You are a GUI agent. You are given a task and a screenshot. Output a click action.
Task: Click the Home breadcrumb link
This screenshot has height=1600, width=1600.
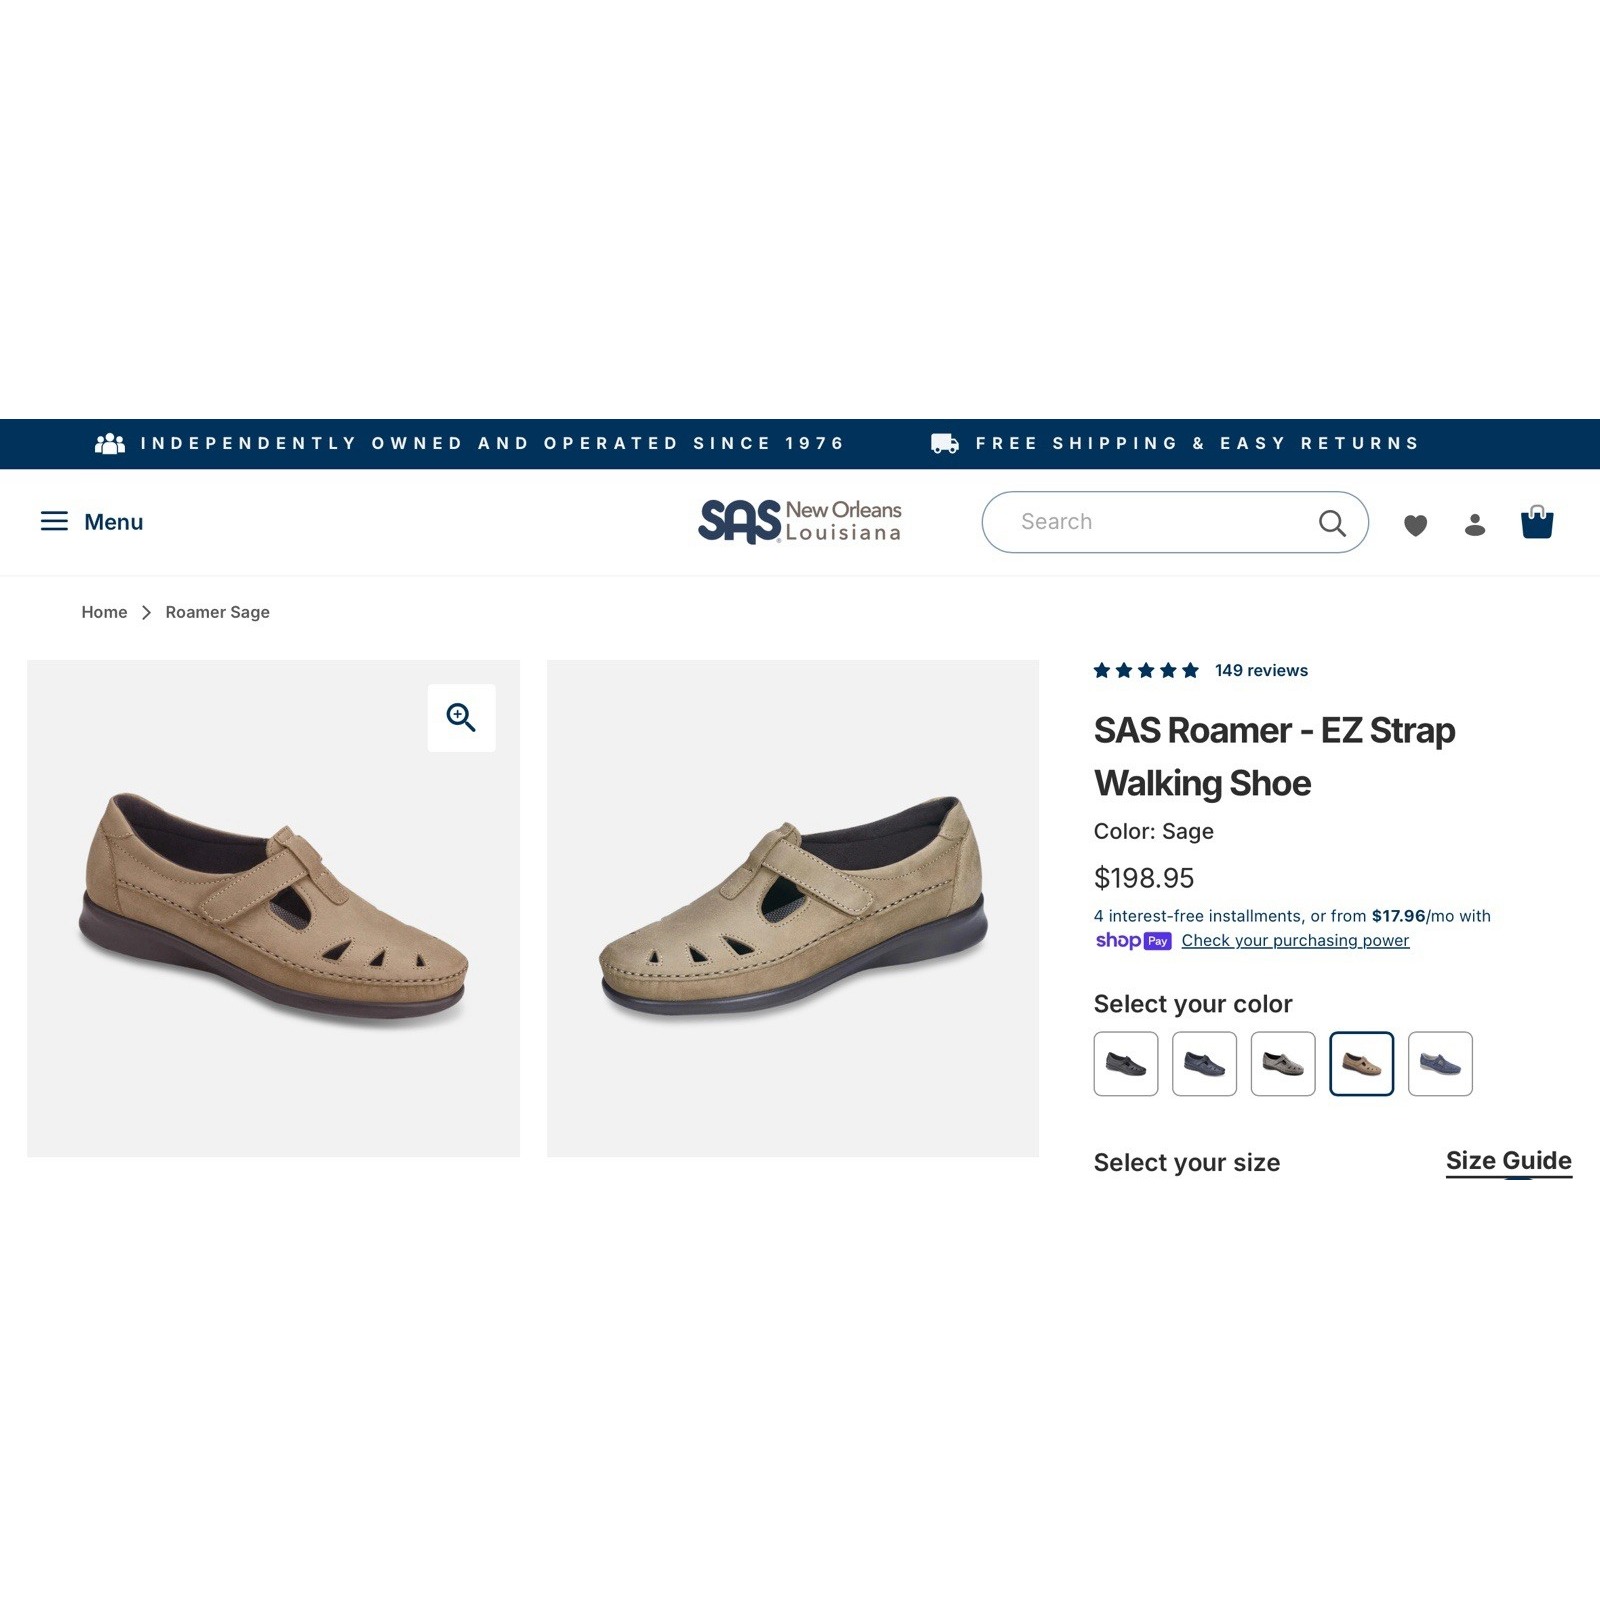pos(104,612)
